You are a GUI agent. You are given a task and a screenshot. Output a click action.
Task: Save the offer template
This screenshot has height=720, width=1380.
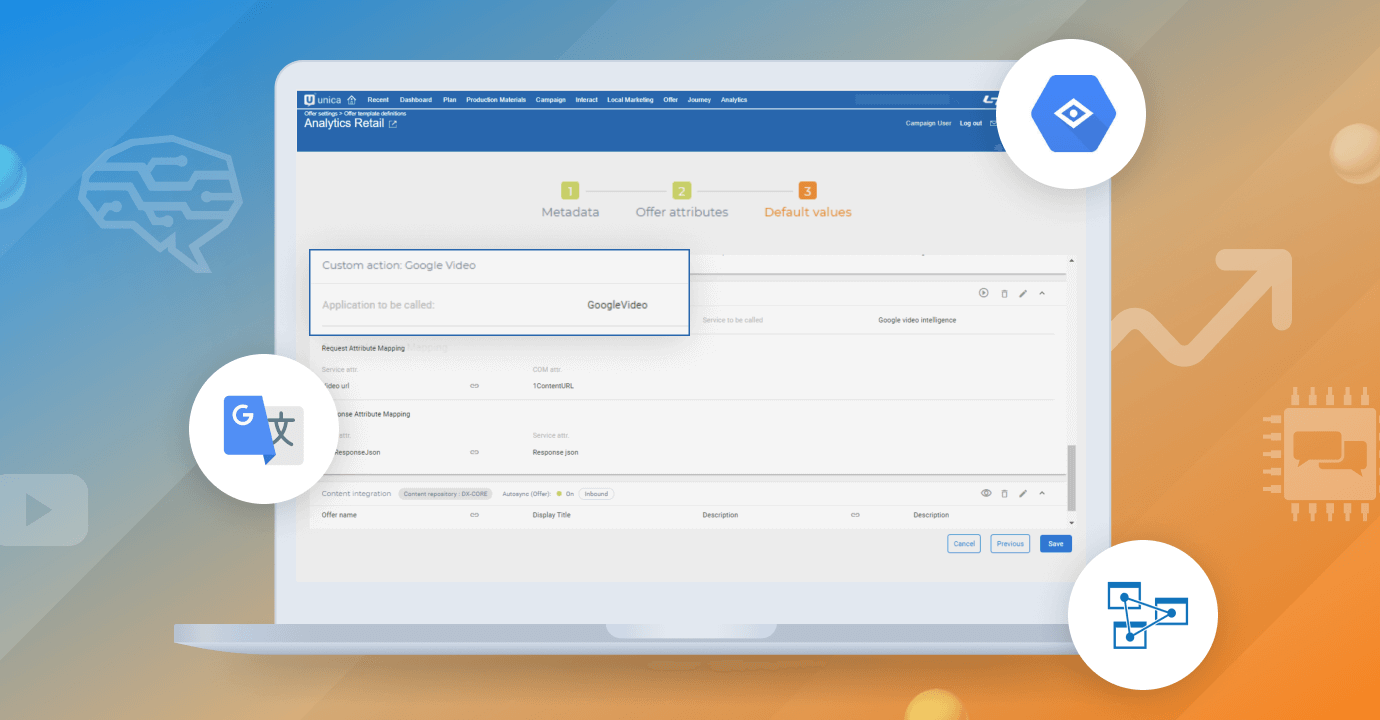(x=1056, y=544)
